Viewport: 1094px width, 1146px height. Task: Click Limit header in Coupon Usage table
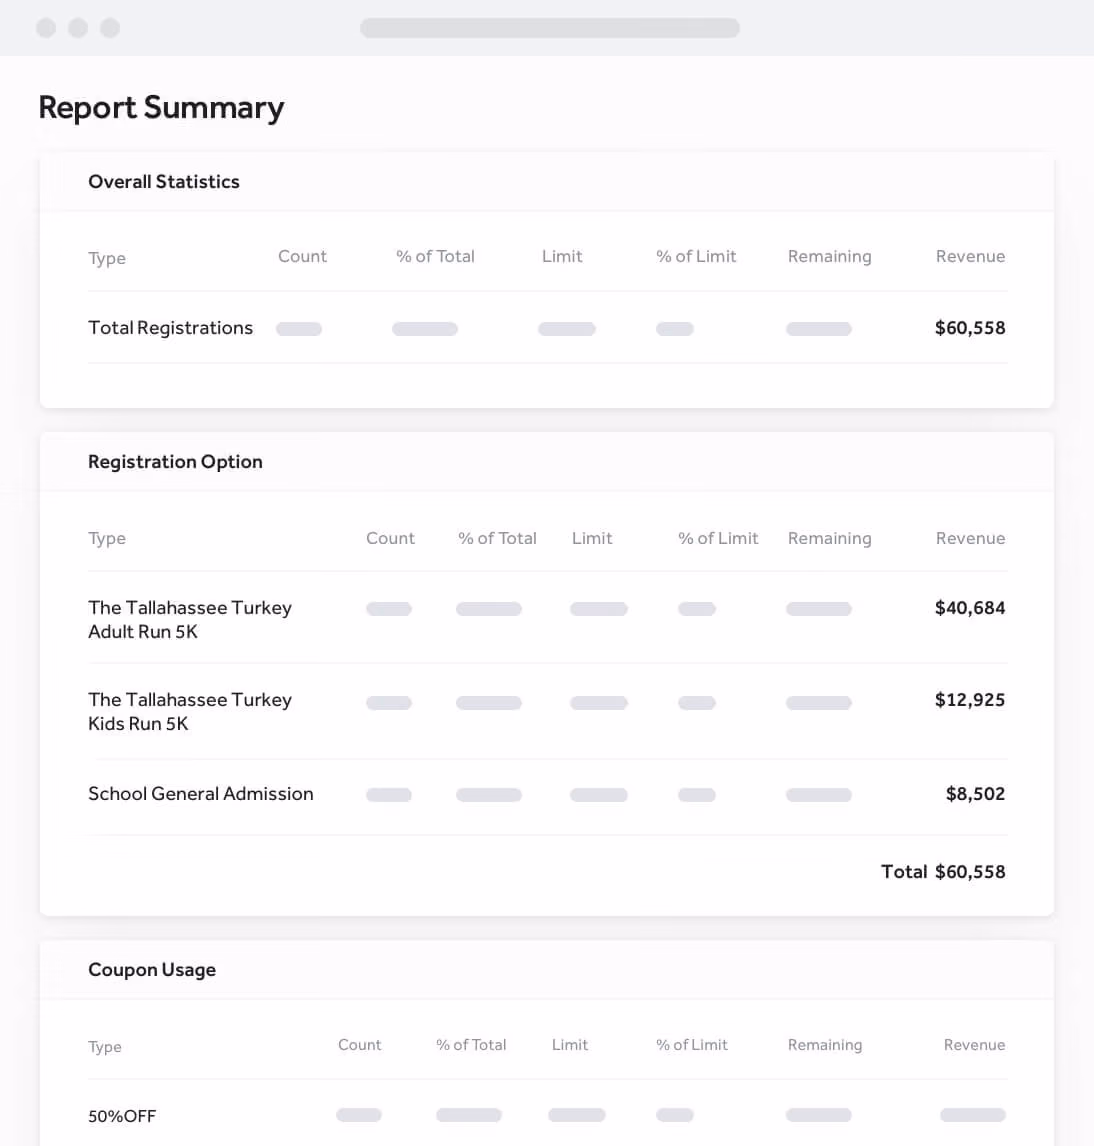pos(570,1045)
